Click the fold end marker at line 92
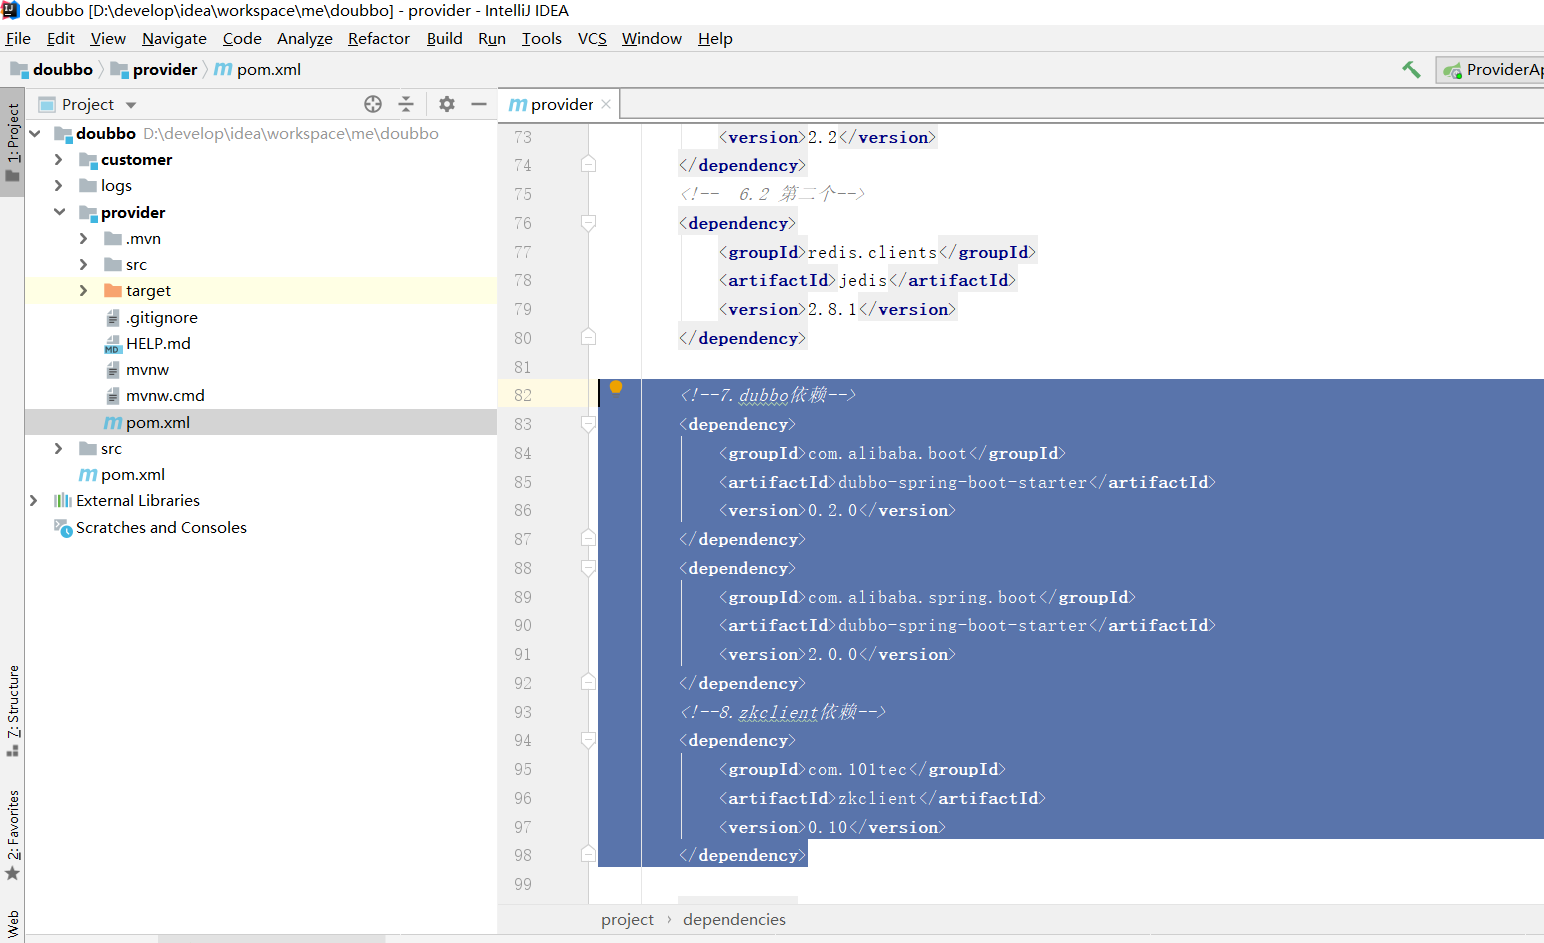The width and height of the screenshot is (1544, 943). tap(588, 682)
